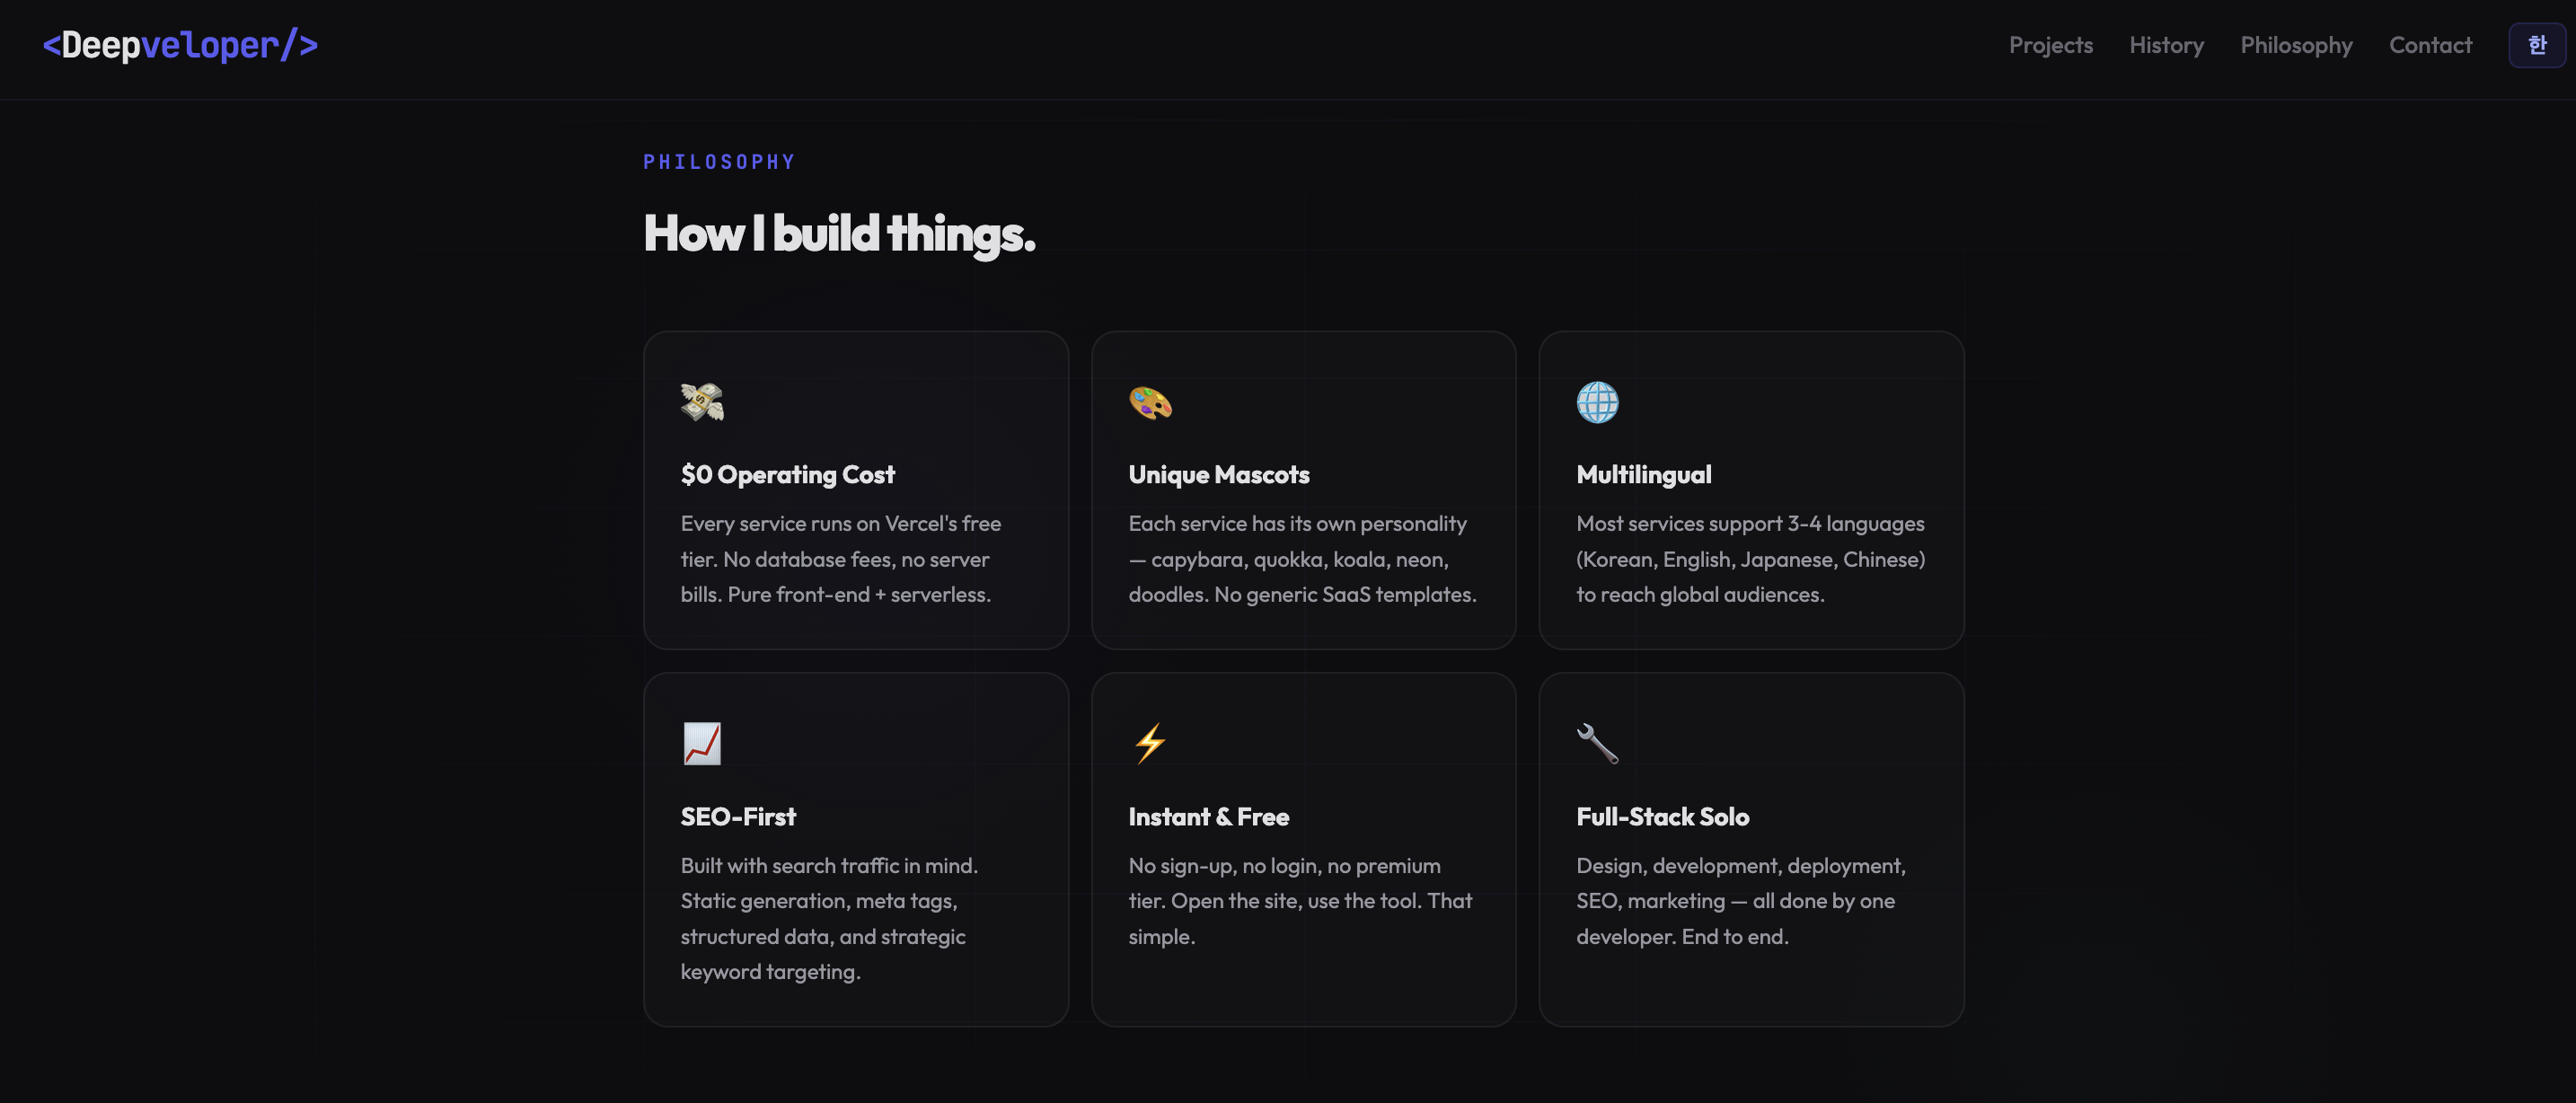Select the $0 Operating Cost card
The width and height of the screenshot is (2576, 1103).
point(855,489)
